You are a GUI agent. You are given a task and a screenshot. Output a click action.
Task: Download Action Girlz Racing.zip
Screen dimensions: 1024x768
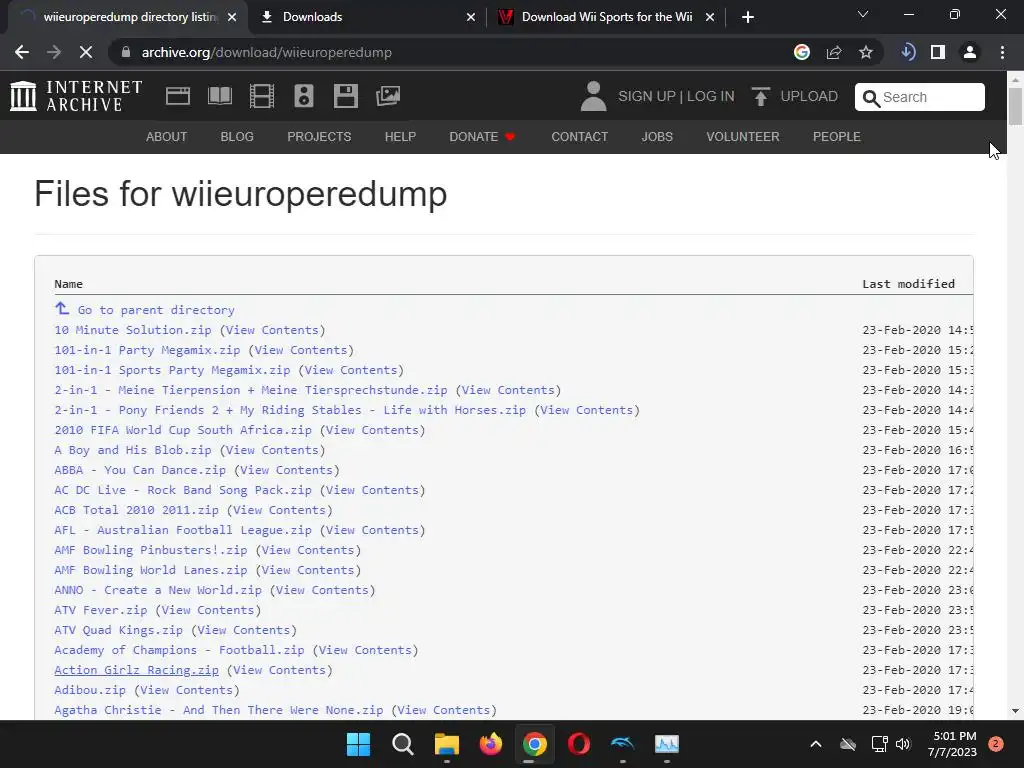pos(136,670)
